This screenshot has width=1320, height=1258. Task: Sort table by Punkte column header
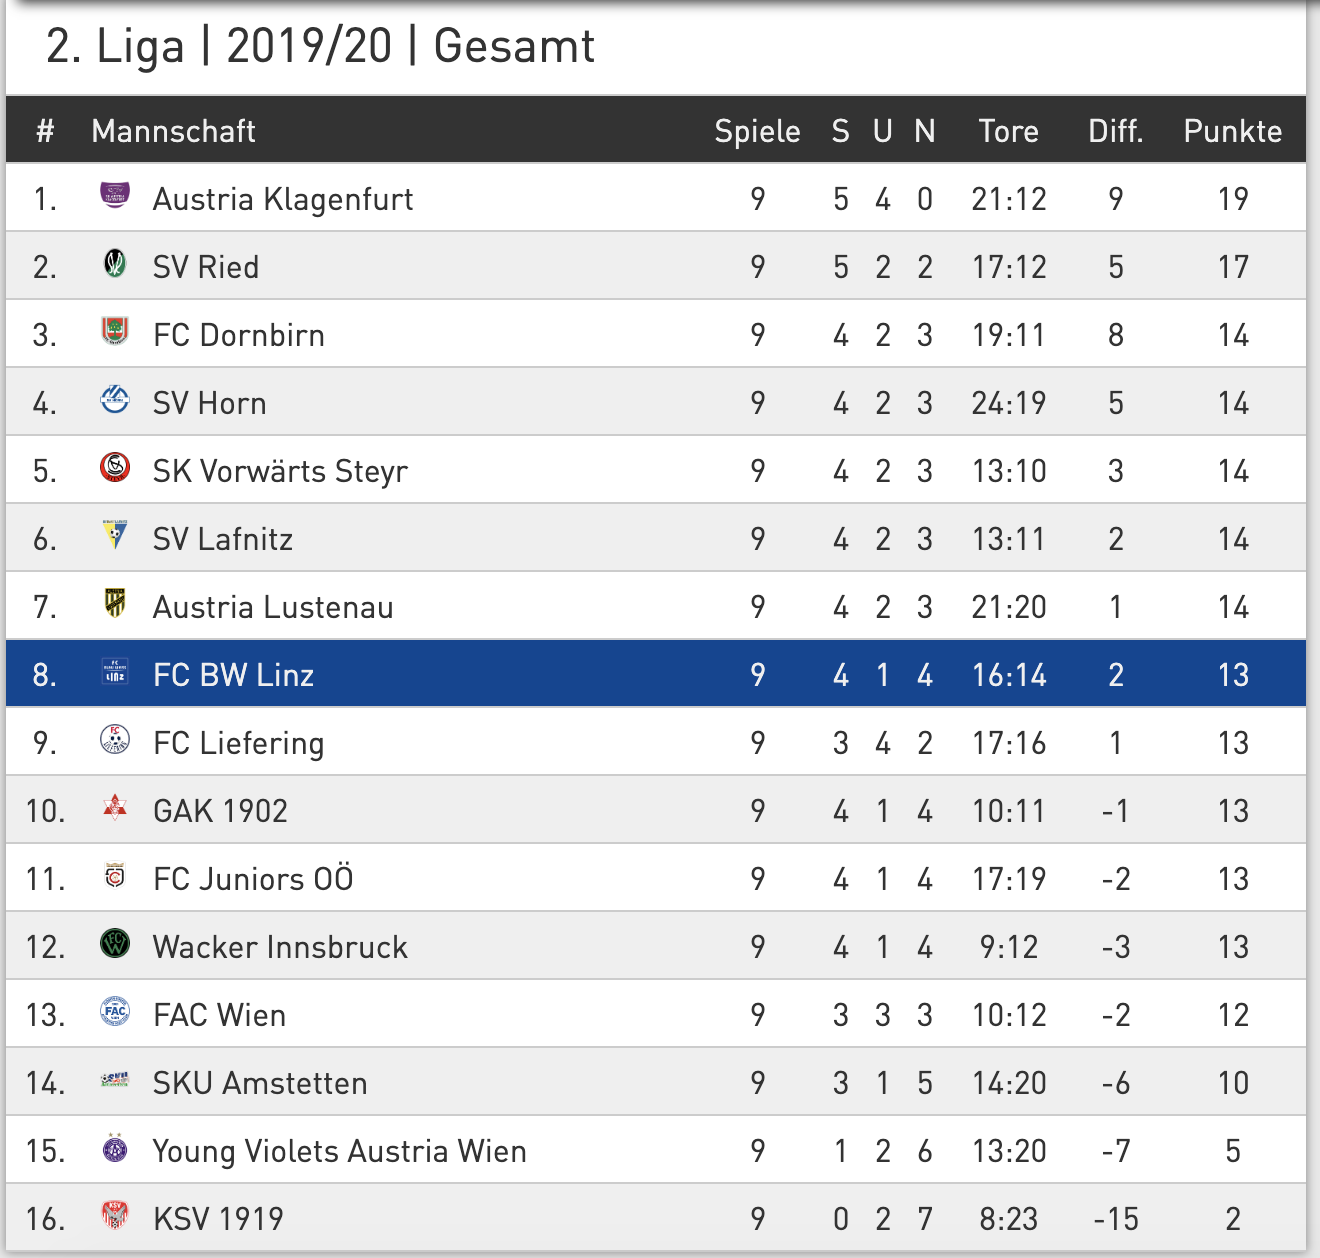point(1232,131)
